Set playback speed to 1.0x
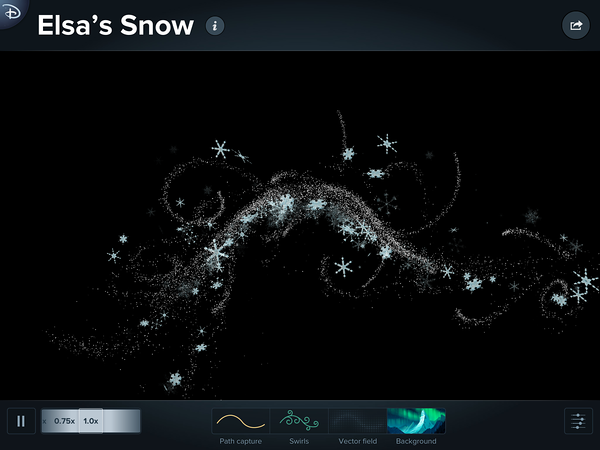 click(91, 421)
